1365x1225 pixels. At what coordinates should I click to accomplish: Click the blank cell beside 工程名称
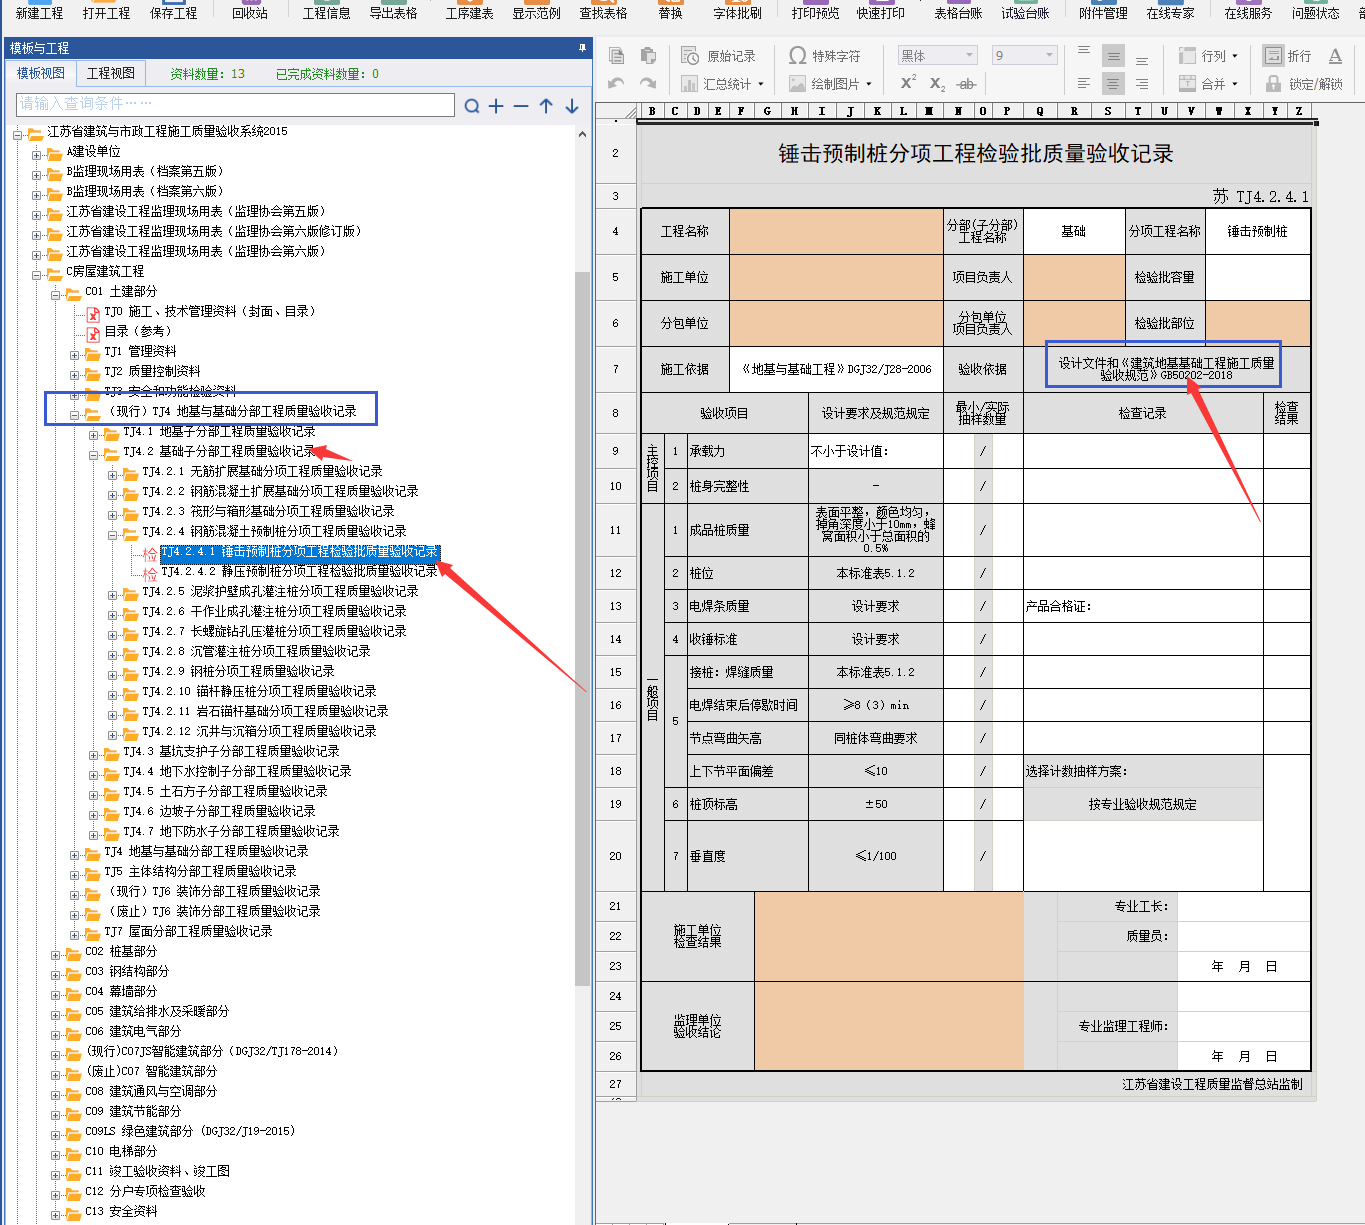837,231
